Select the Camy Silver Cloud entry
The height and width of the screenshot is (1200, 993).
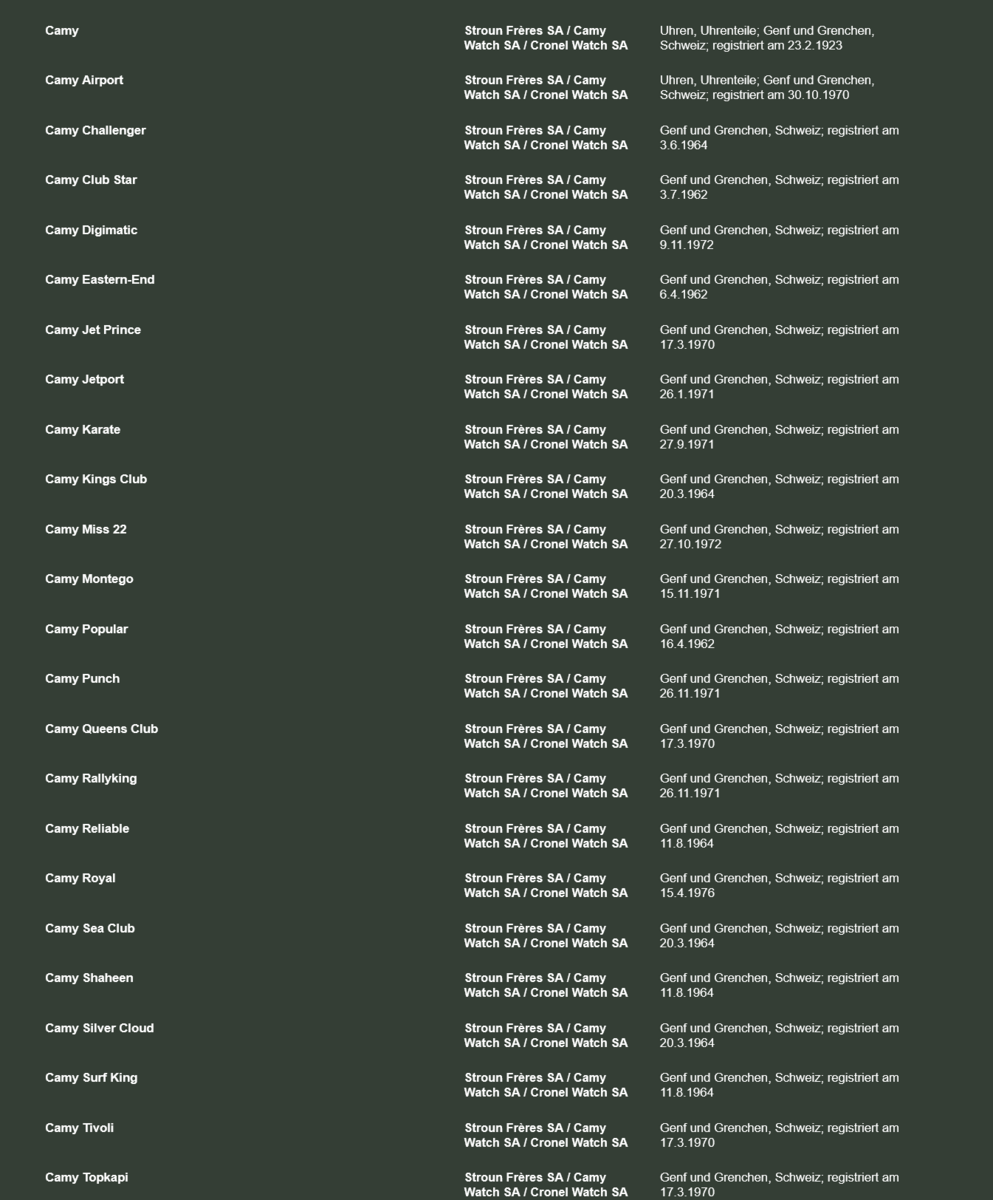click(99, 1028)
